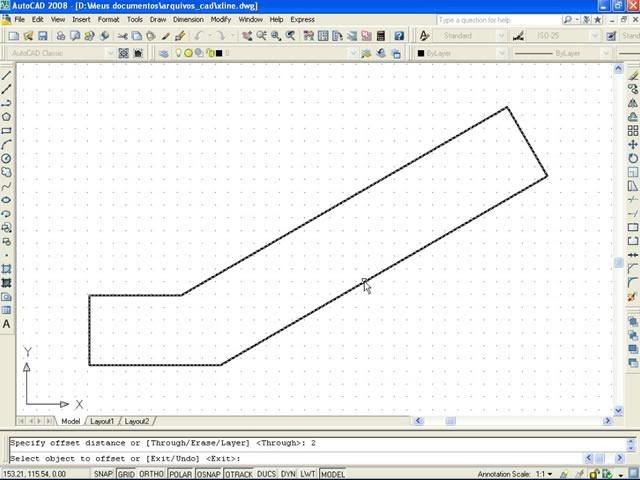Screen dimensions: 640x480
Task: Select the Multiline Text tool
Action: click(6, 324)
